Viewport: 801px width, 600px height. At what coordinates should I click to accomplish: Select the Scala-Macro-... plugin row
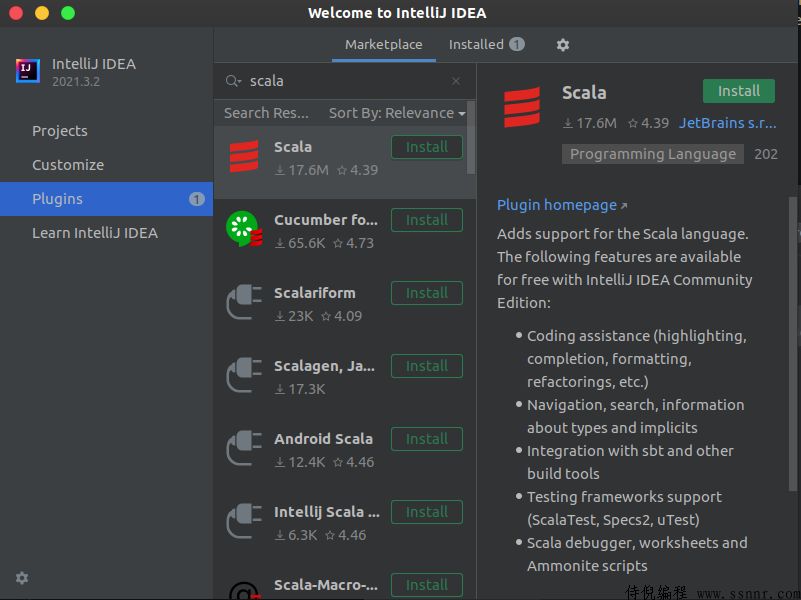click(x=345, y=583)
